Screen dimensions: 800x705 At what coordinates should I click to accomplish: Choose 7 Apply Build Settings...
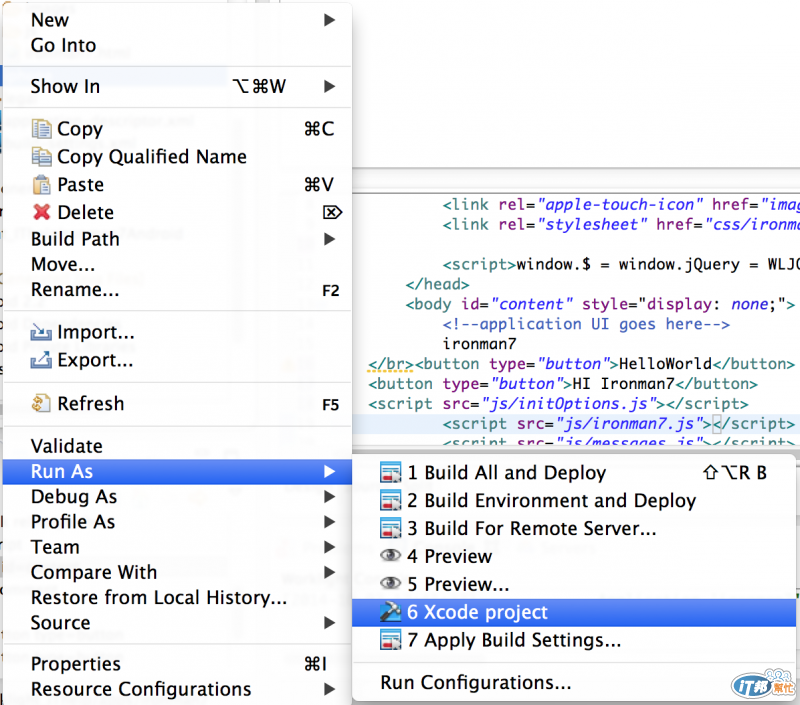(x=574, y=640)
